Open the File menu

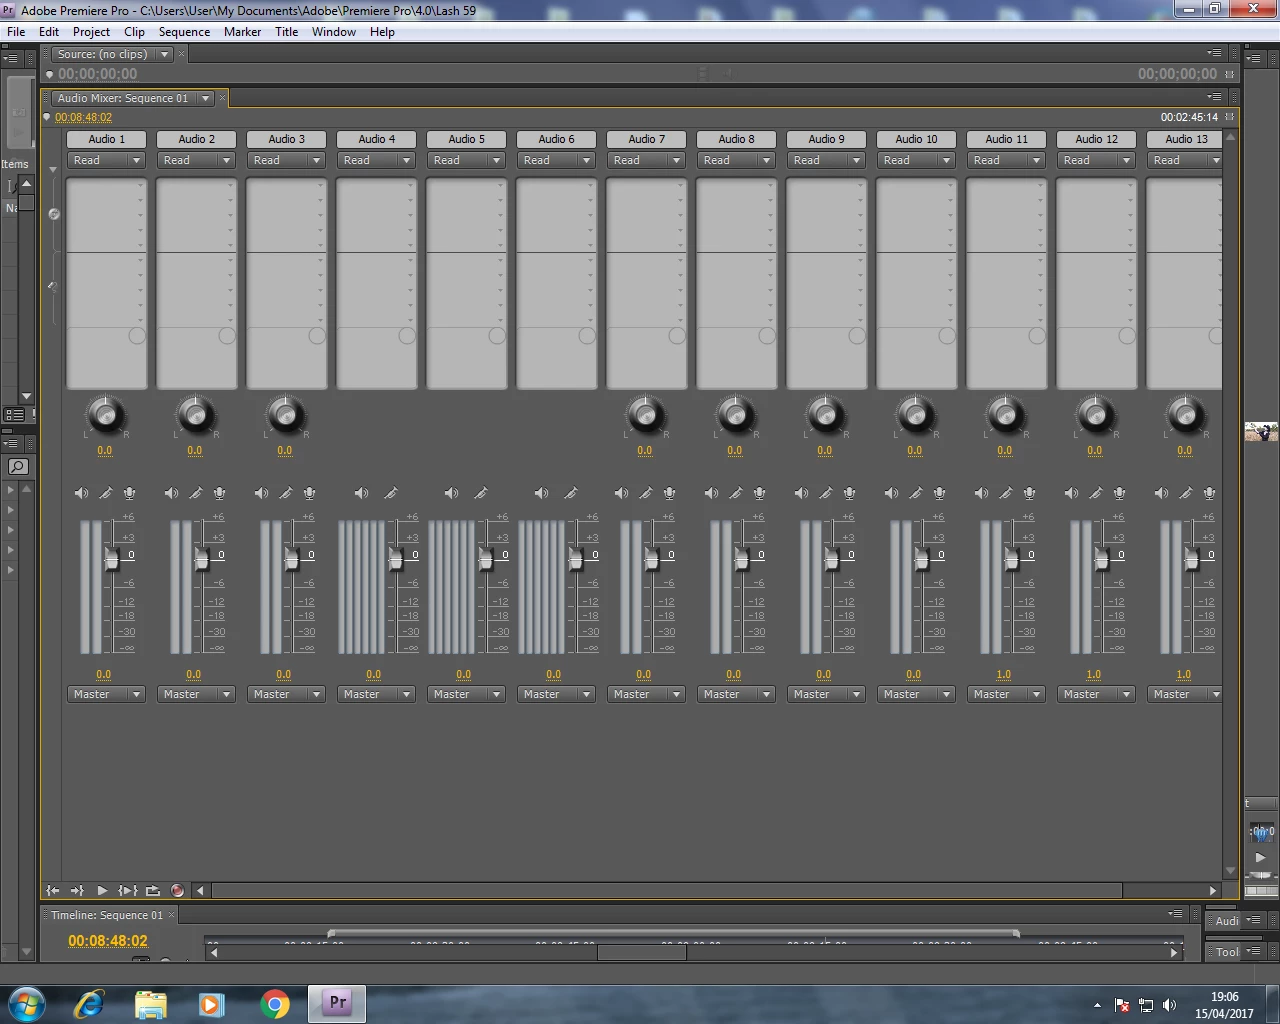tap(16, 31)
